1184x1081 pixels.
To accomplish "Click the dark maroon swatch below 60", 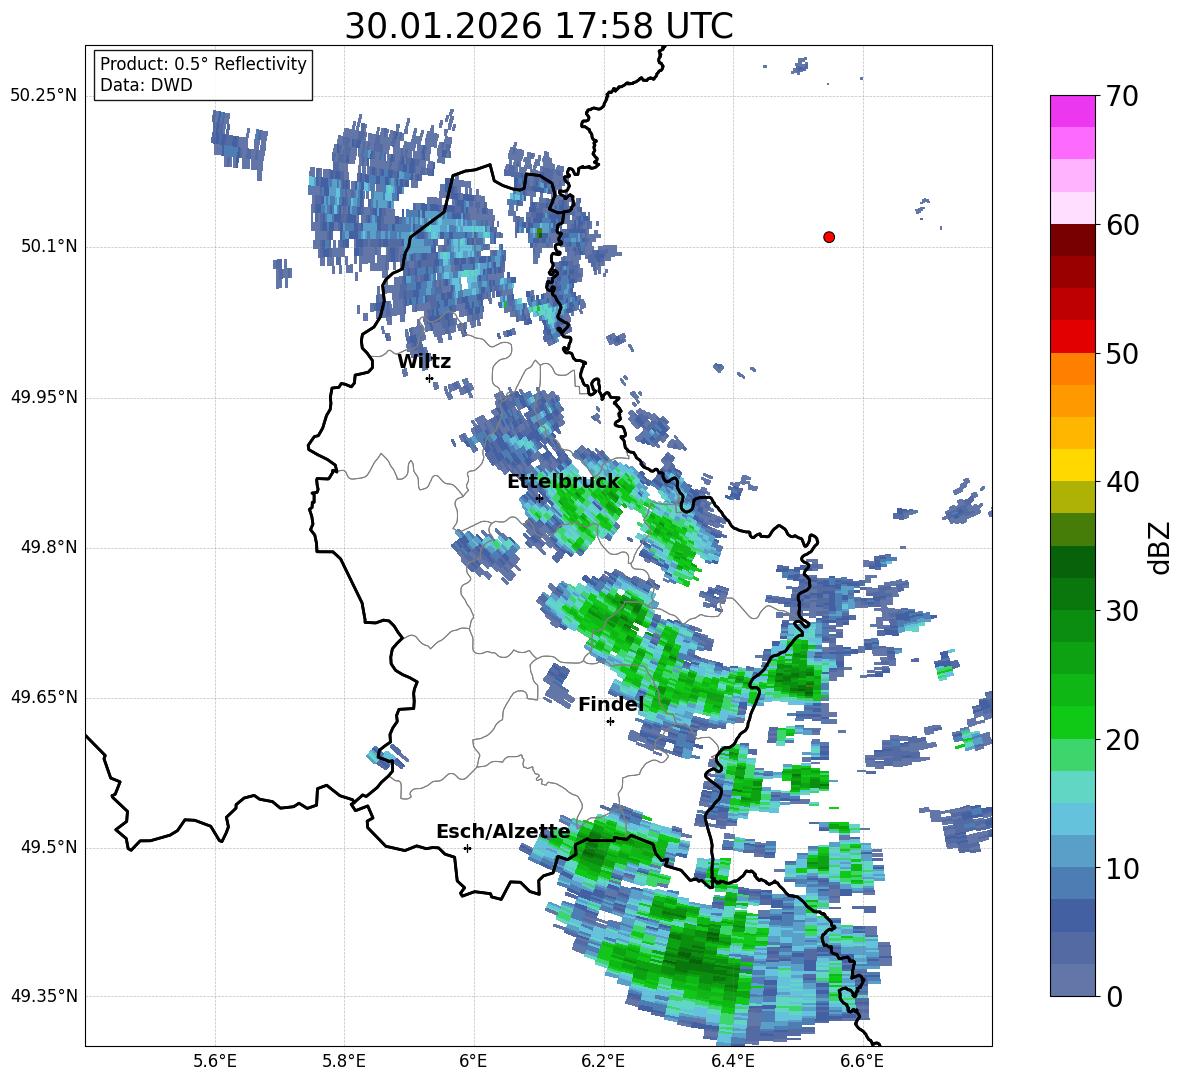I will 1072,239.
